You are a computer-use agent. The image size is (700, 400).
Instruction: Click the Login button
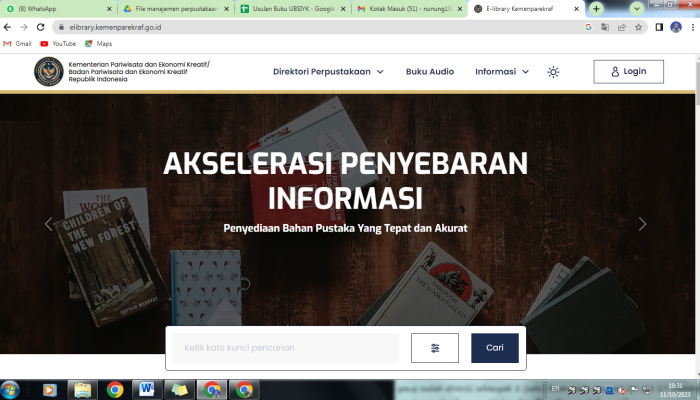point(628,72)
